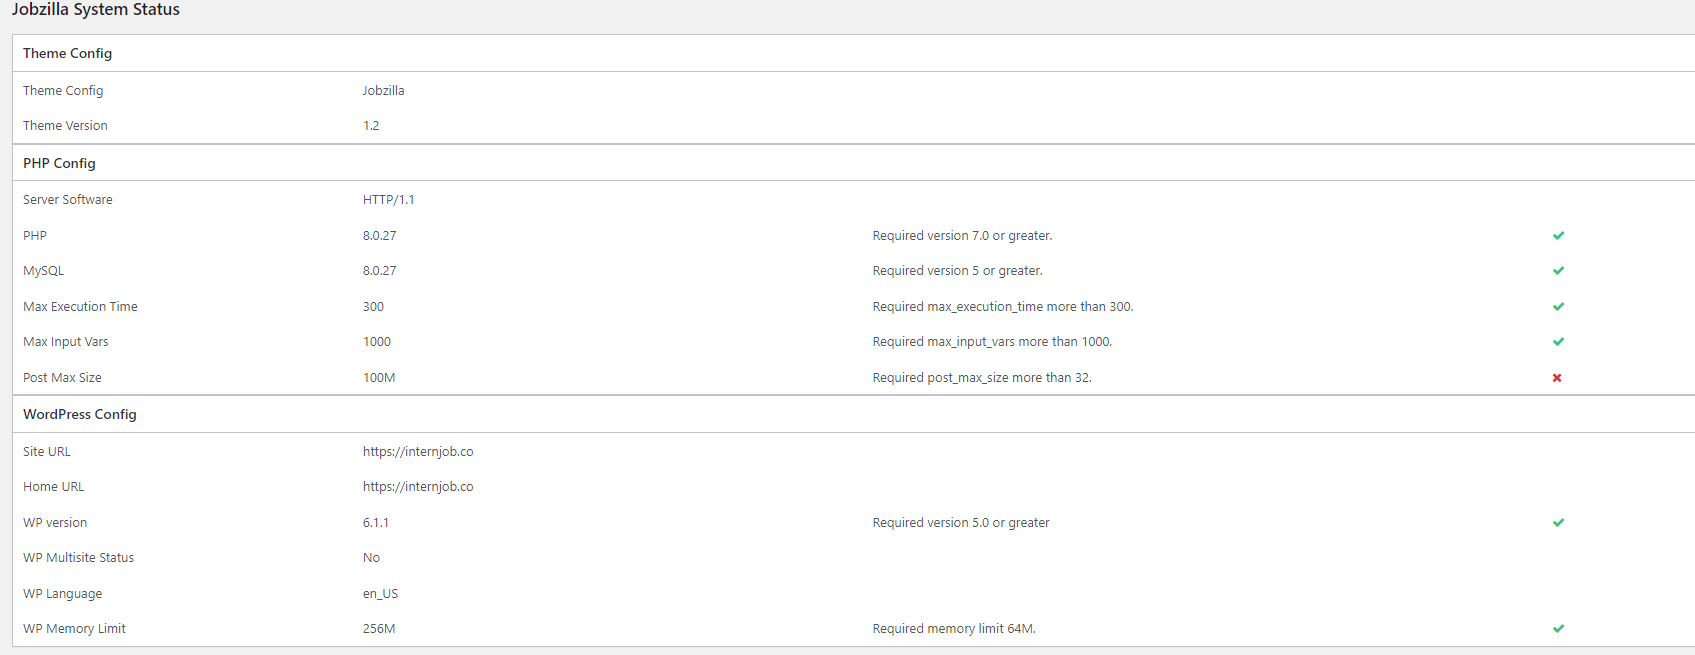
Task: Click the green check for Max Input Vars
Action: 1558,342
